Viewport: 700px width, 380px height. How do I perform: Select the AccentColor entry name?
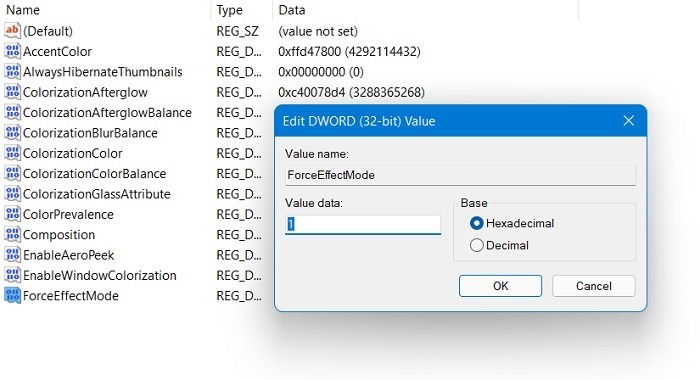point(57,52)
